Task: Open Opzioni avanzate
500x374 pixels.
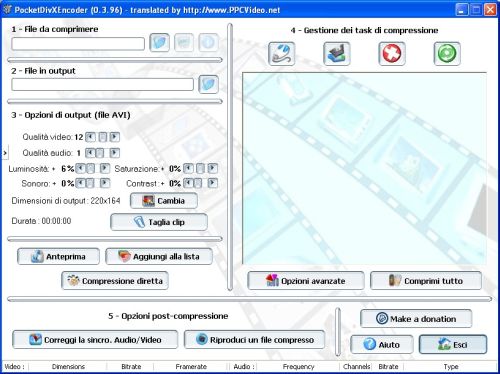Action: pos(306,281)
